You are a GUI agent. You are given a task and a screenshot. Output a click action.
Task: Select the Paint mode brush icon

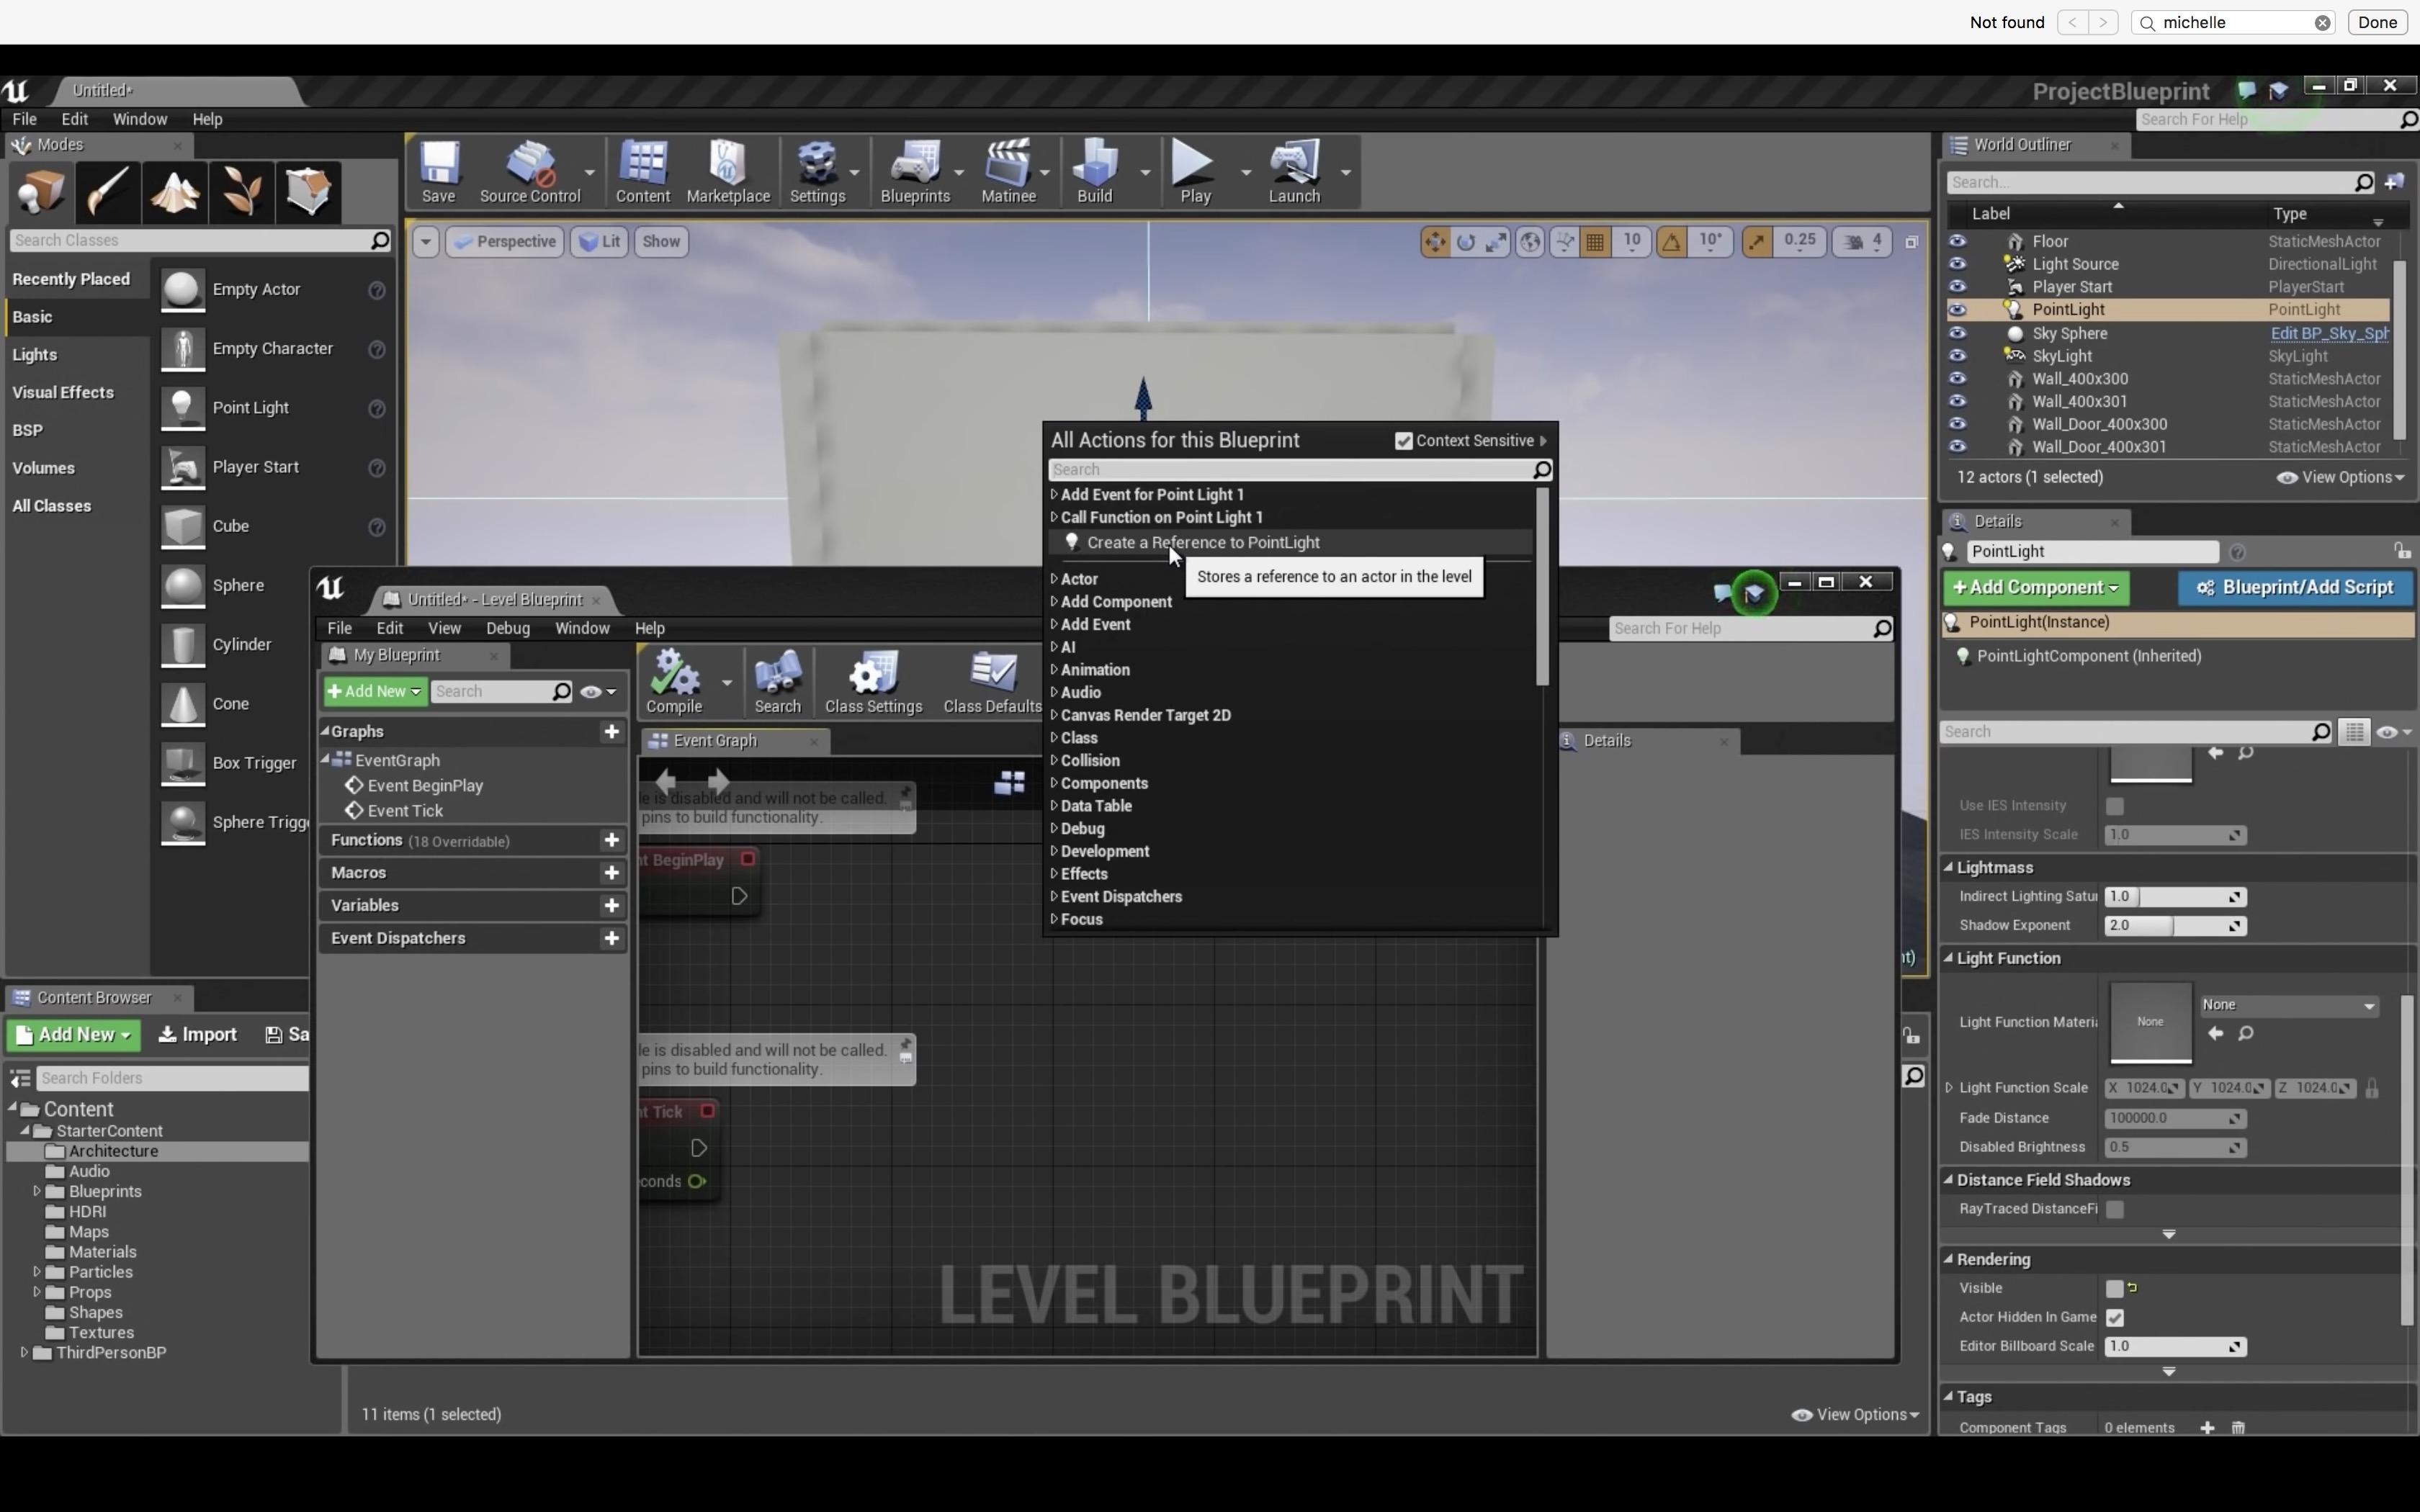(108, 191)
